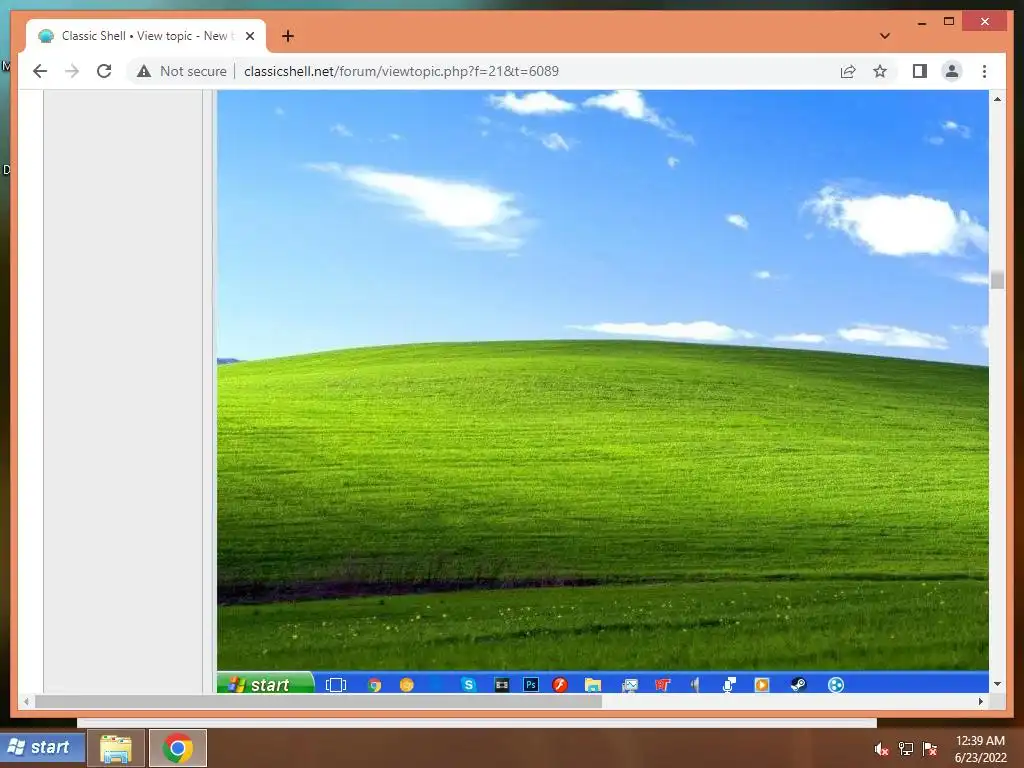
Task: Open the Chrome profile avatar menu
Action: pyautogui.click(x=952, y=71)
